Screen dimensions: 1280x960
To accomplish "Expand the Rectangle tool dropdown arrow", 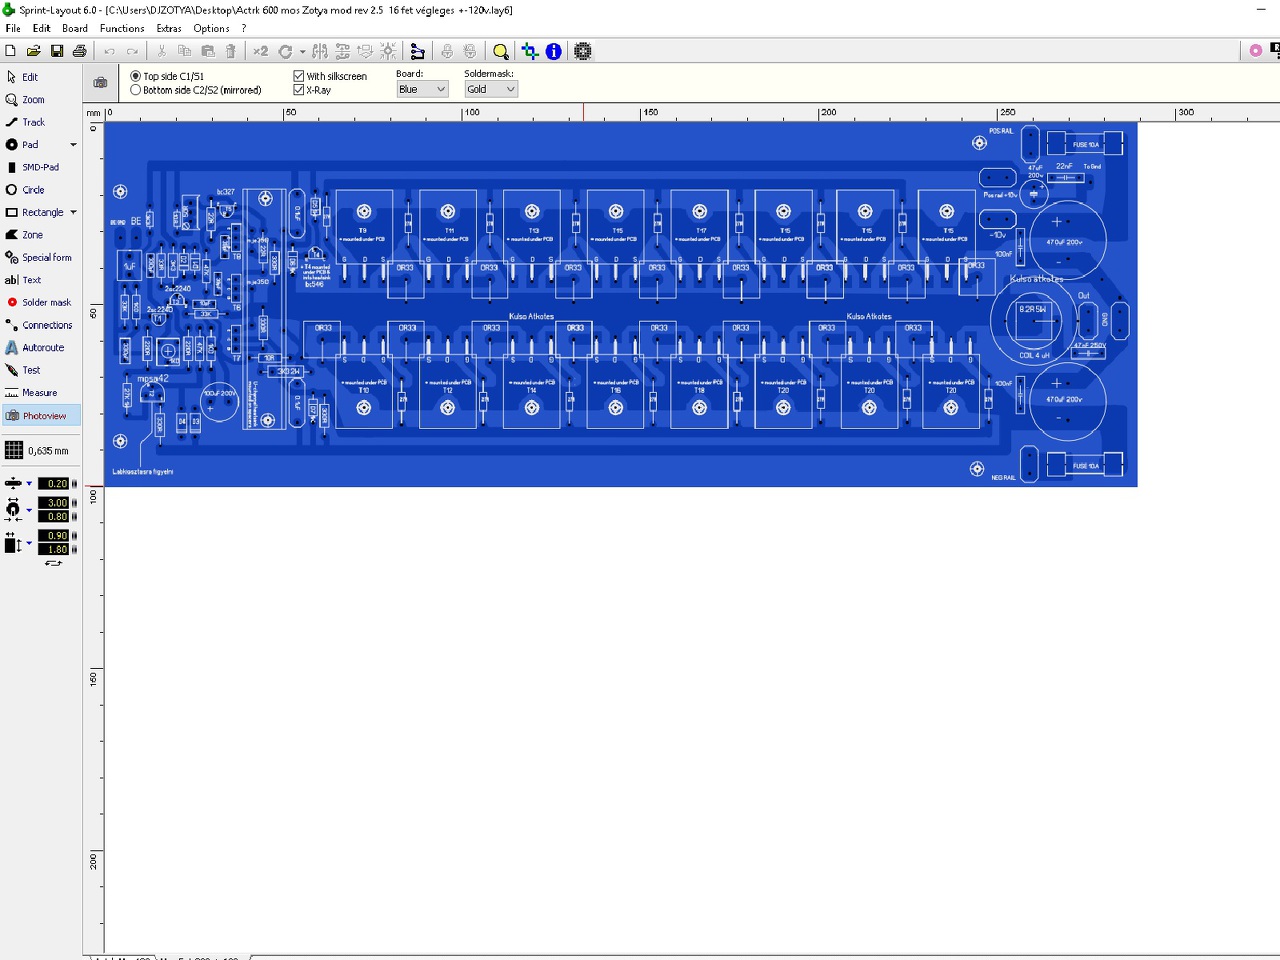I will 73,212.
